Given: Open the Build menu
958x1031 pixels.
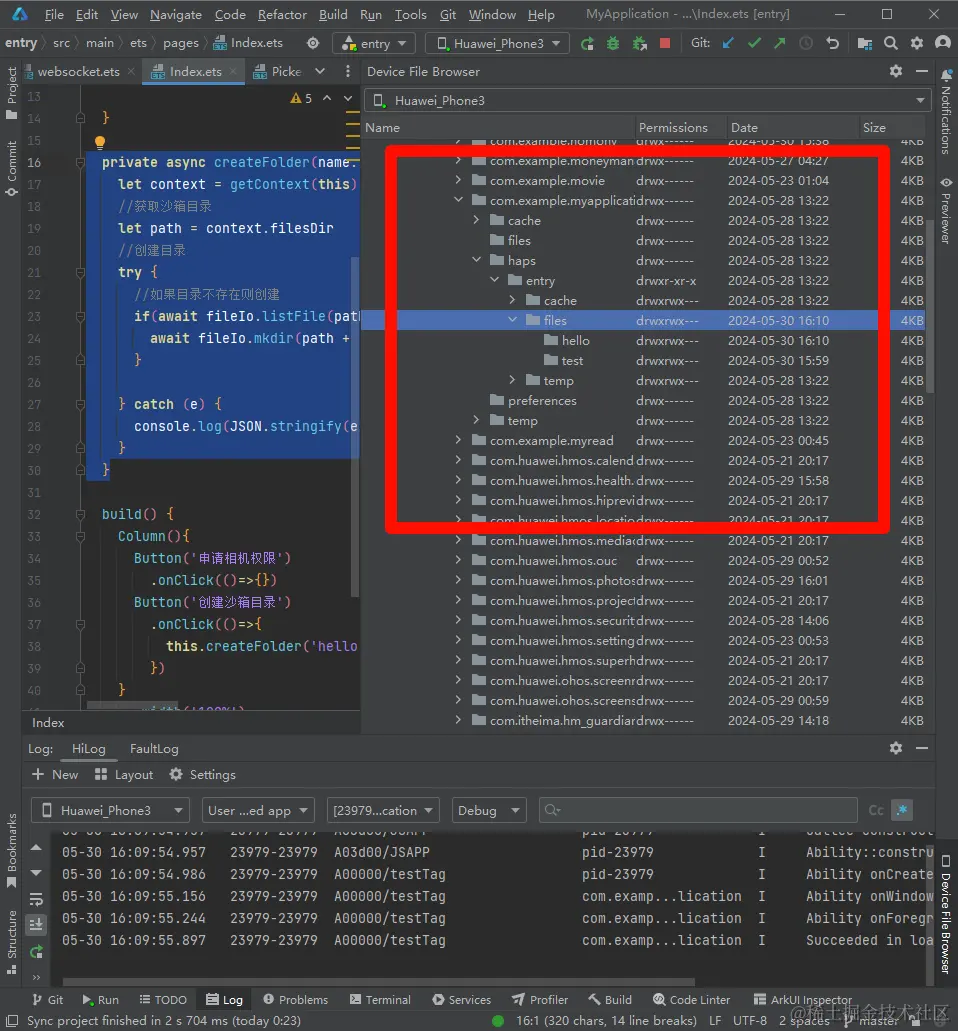Looking at the screenshot, I should [333, 14].
